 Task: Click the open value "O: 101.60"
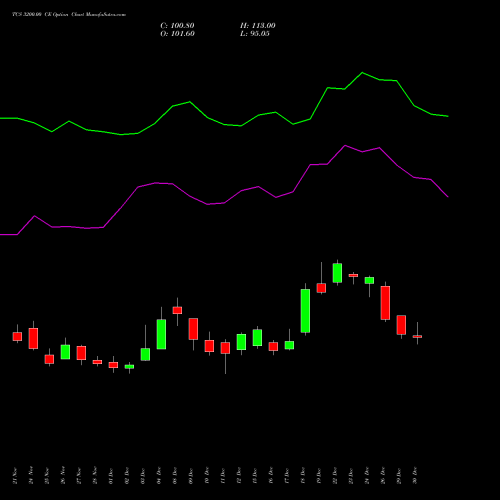[177, 34]
